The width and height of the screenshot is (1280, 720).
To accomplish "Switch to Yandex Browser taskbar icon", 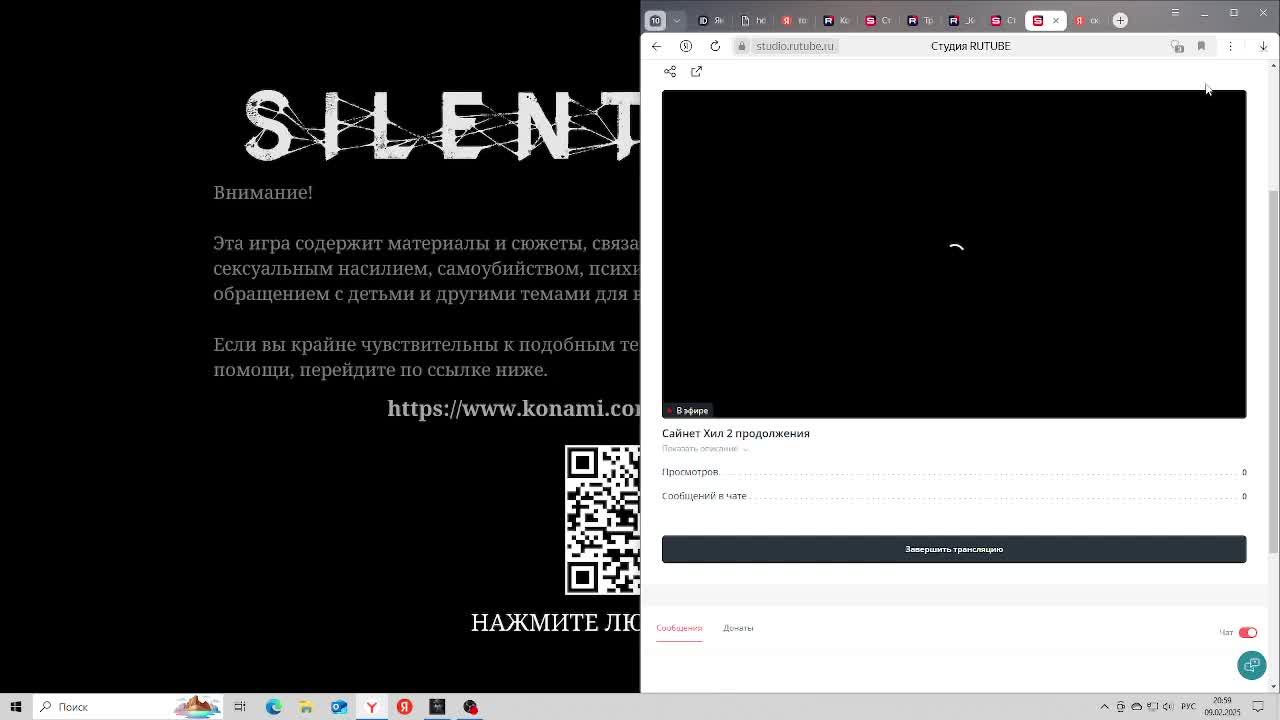I will tap(371, 707).
